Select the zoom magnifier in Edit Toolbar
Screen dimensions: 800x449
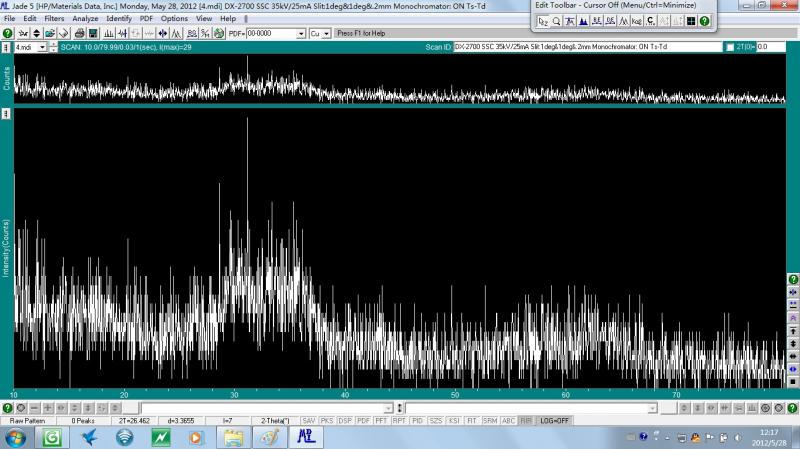[x=557, y=20]
